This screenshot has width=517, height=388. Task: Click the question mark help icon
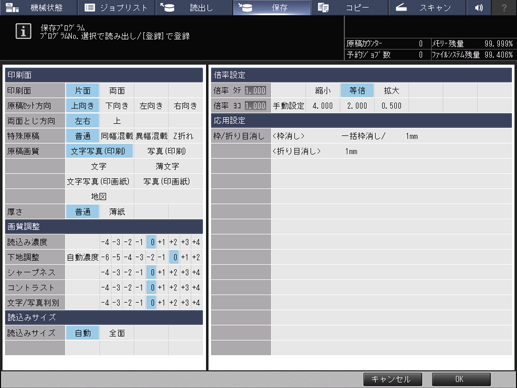click(504, 7)
